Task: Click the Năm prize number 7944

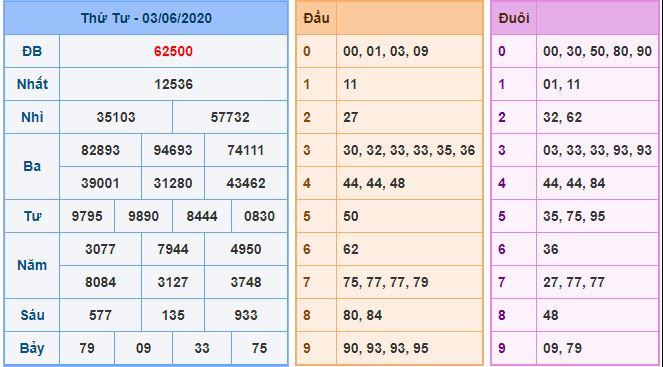Action: (x=173, y=249)
